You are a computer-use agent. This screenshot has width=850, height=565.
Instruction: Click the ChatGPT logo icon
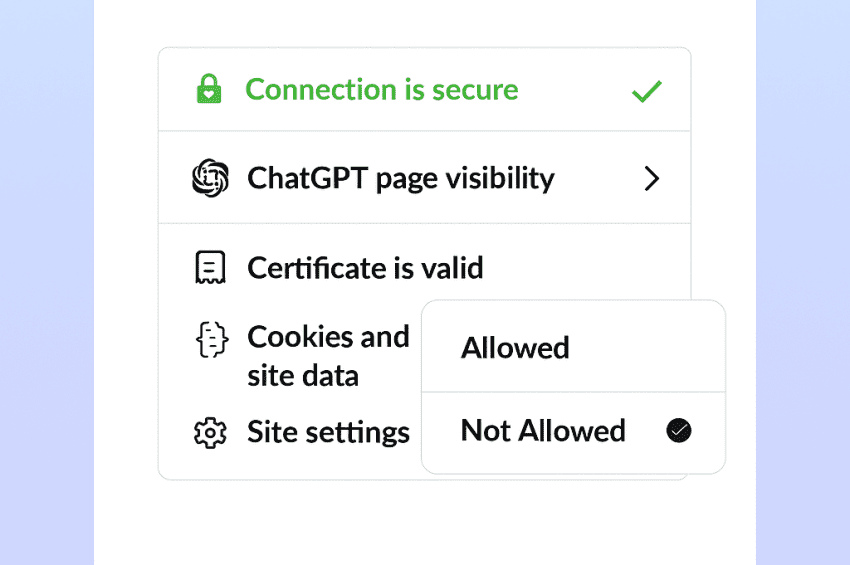pyautogui.click(x=210, y=179)
